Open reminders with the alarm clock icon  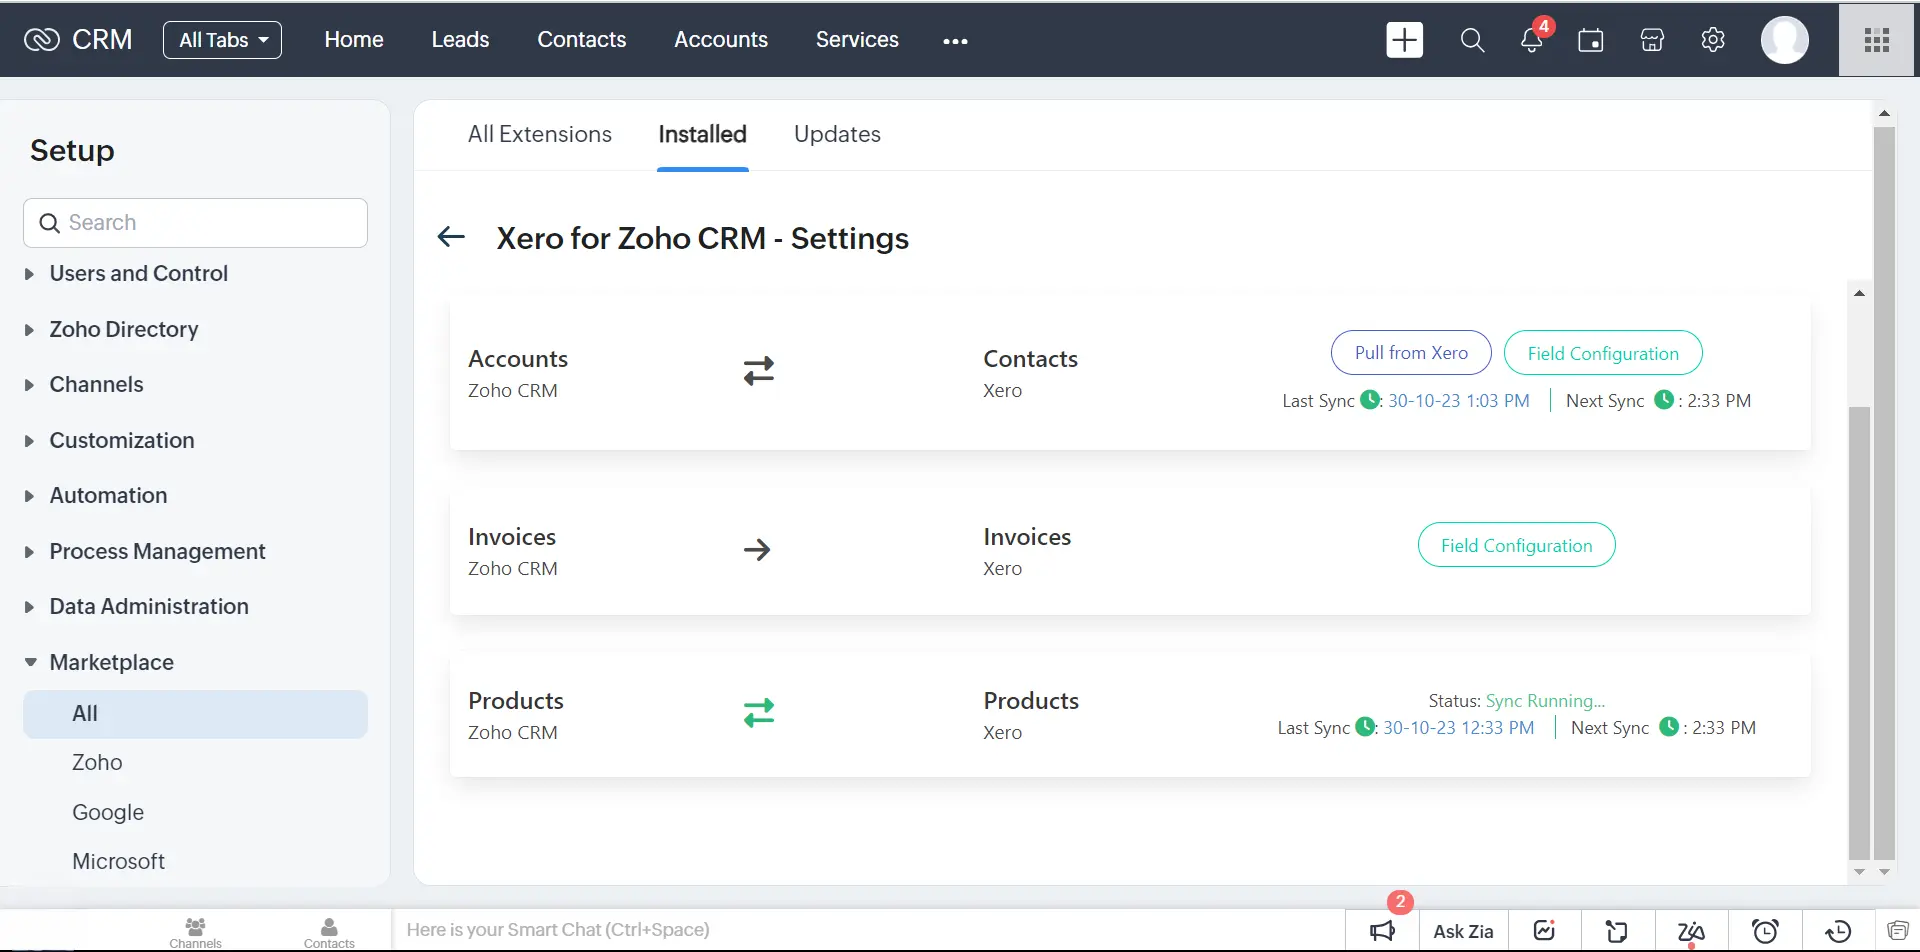tap(1766, 930)
